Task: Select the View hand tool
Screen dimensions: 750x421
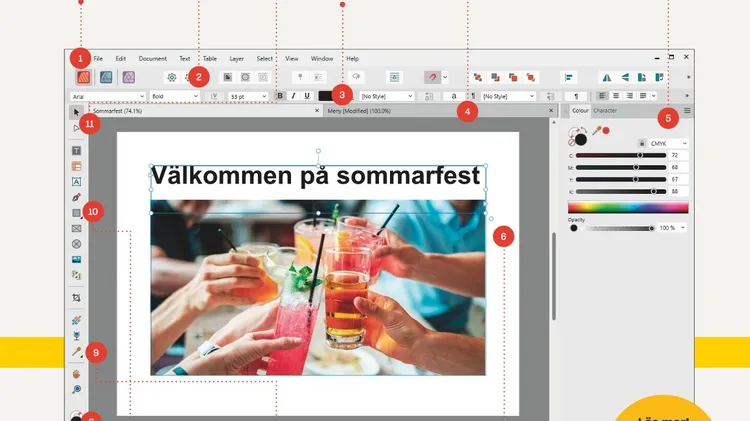Action: pyautogui.click(x=76, y=374)
